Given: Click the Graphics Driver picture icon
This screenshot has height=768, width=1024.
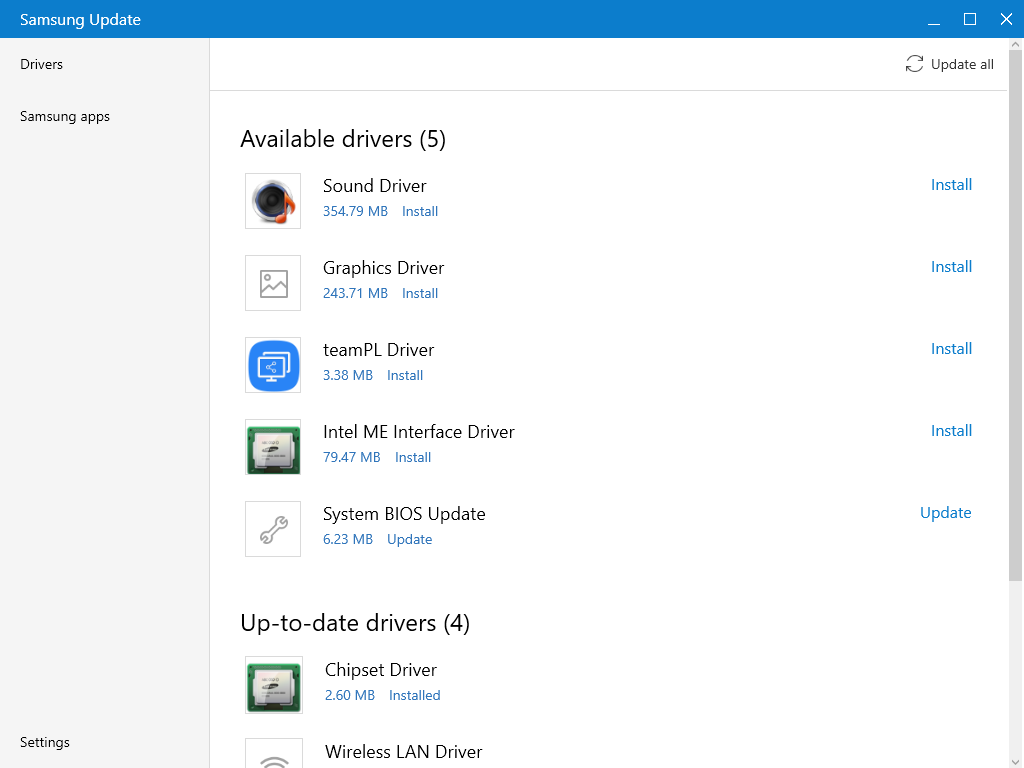Looking at the screenshot, I should 272,282.
